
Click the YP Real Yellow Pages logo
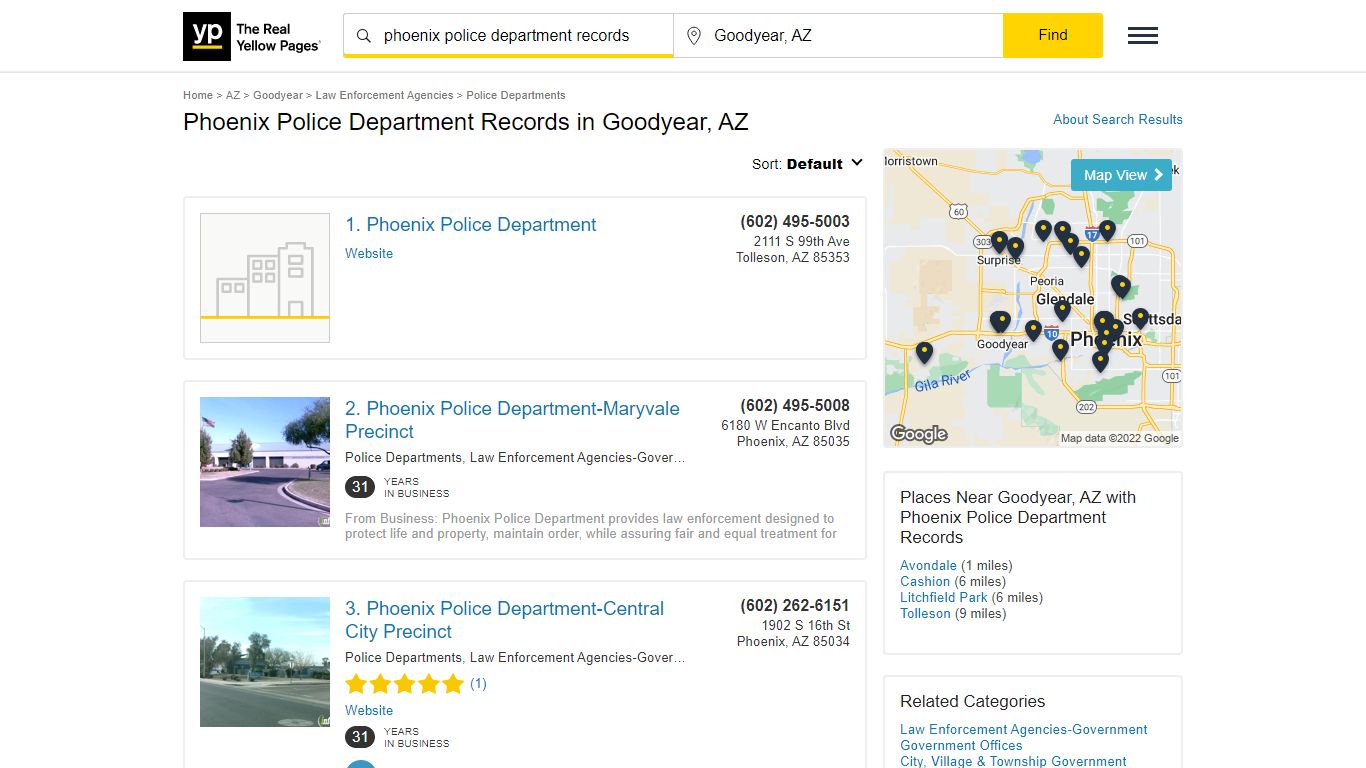tap(252, 36)
